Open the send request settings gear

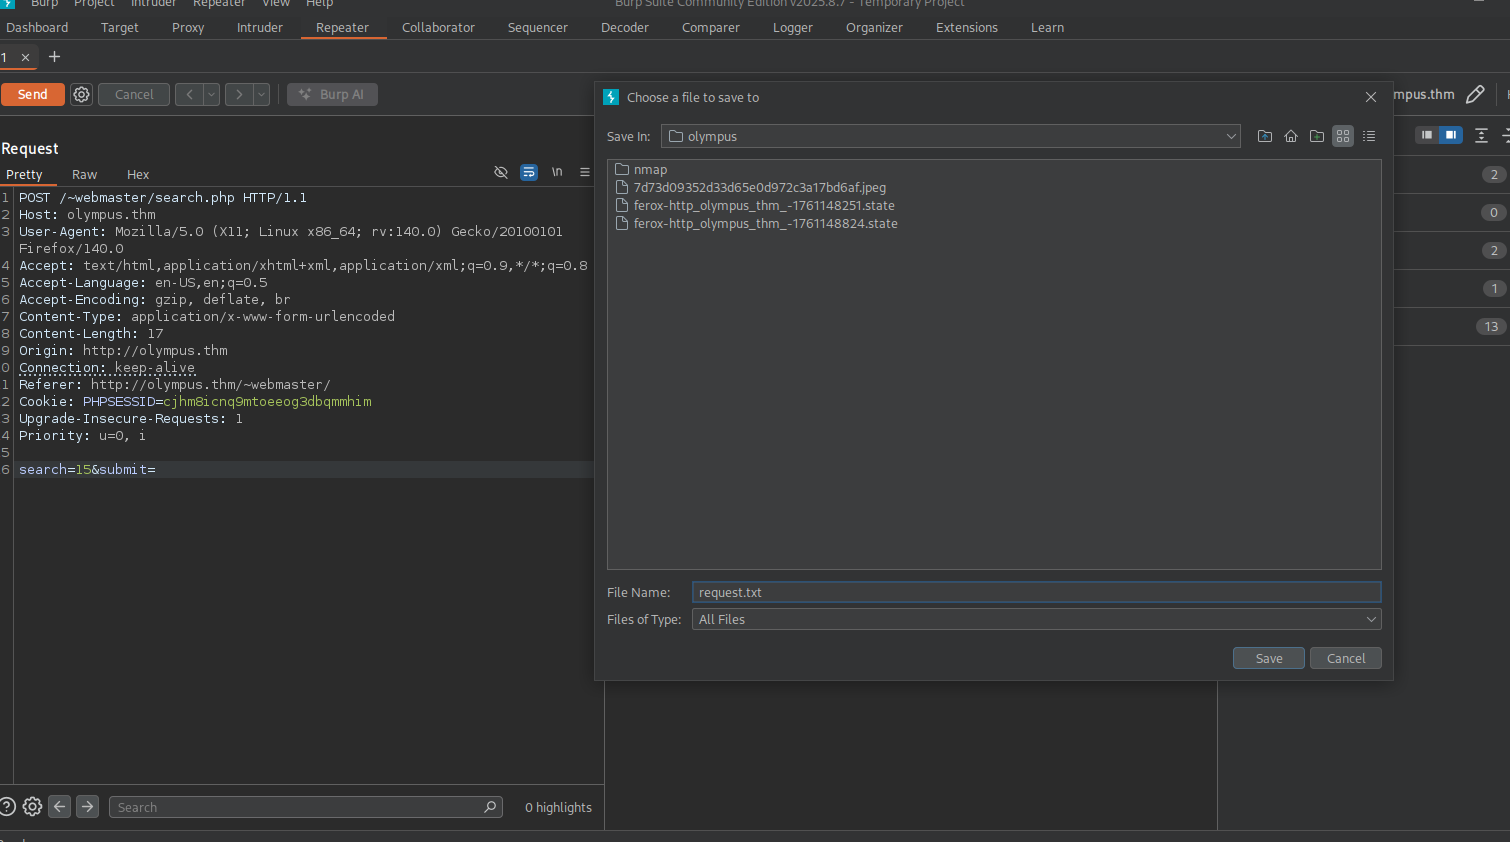pyautogui.click(x=82, y=94)
